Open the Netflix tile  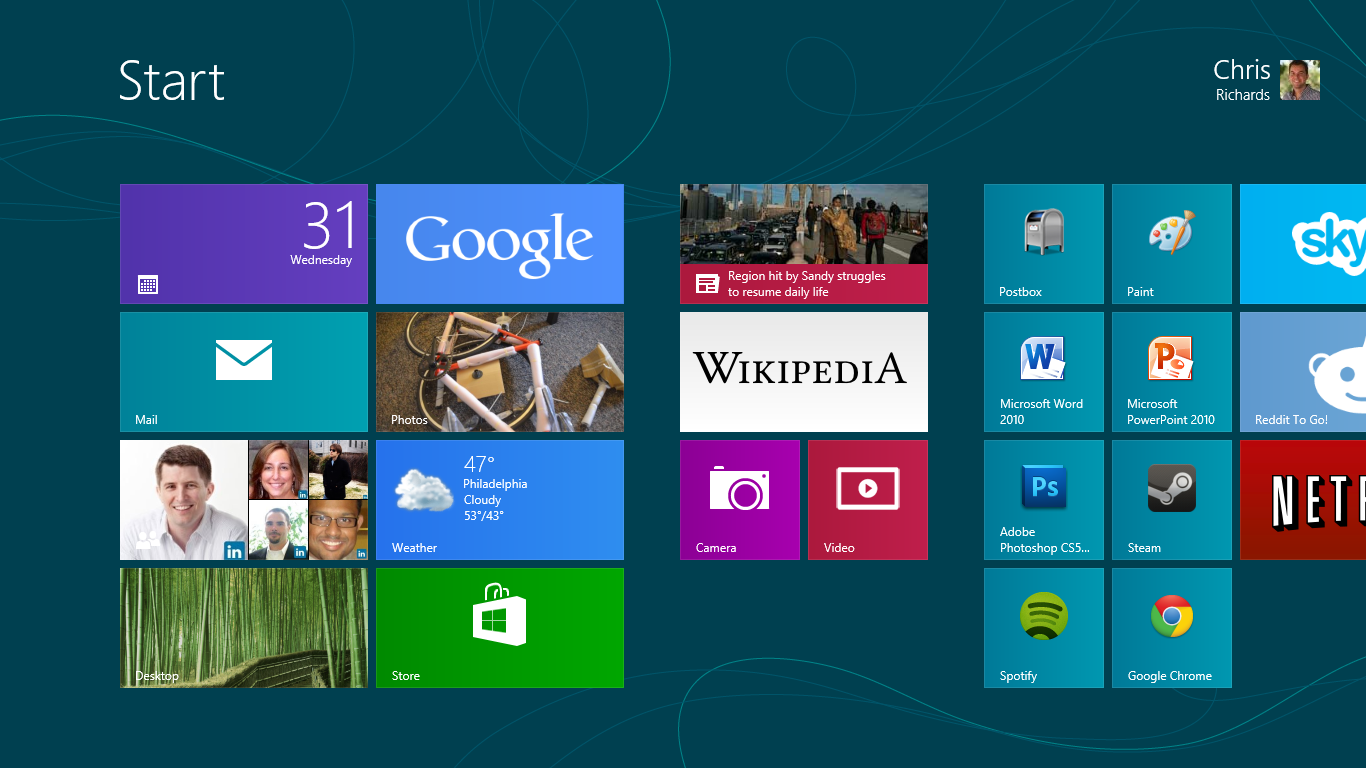point(1303,500)
